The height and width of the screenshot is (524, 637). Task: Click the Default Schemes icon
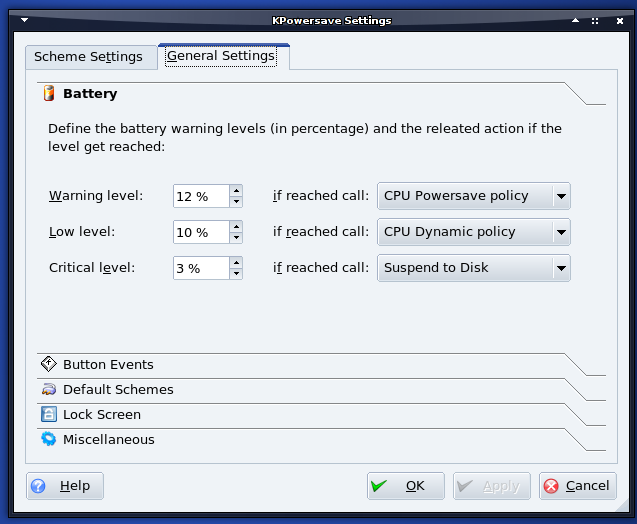[49, 389]
